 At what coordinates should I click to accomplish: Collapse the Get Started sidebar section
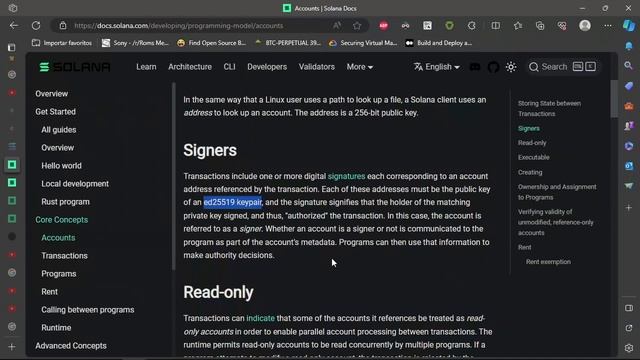[55, 112]
